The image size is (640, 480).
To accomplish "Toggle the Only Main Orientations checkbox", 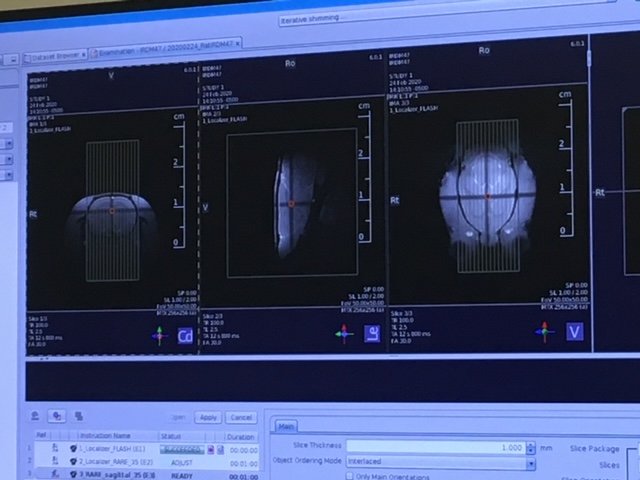I will tap(350, 476).
